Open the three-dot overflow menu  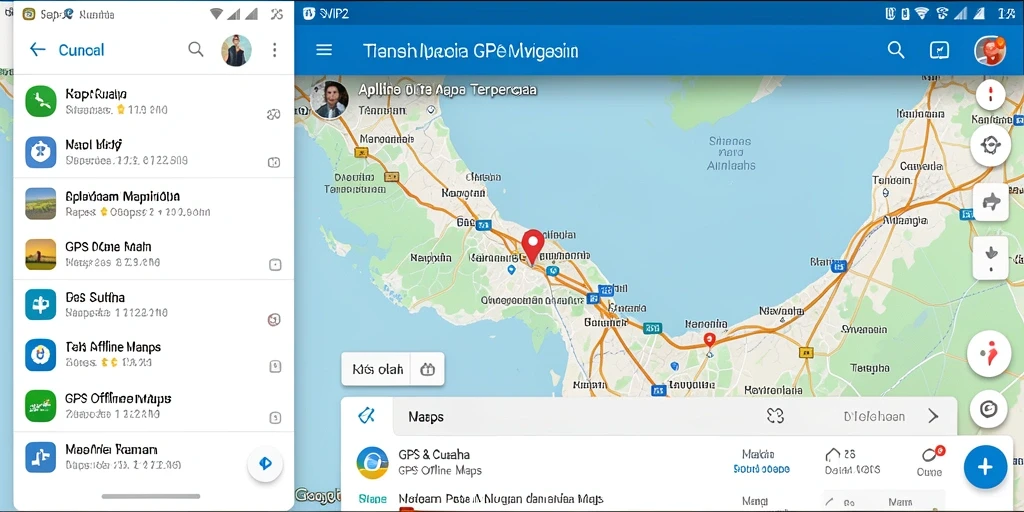[274, 50]
